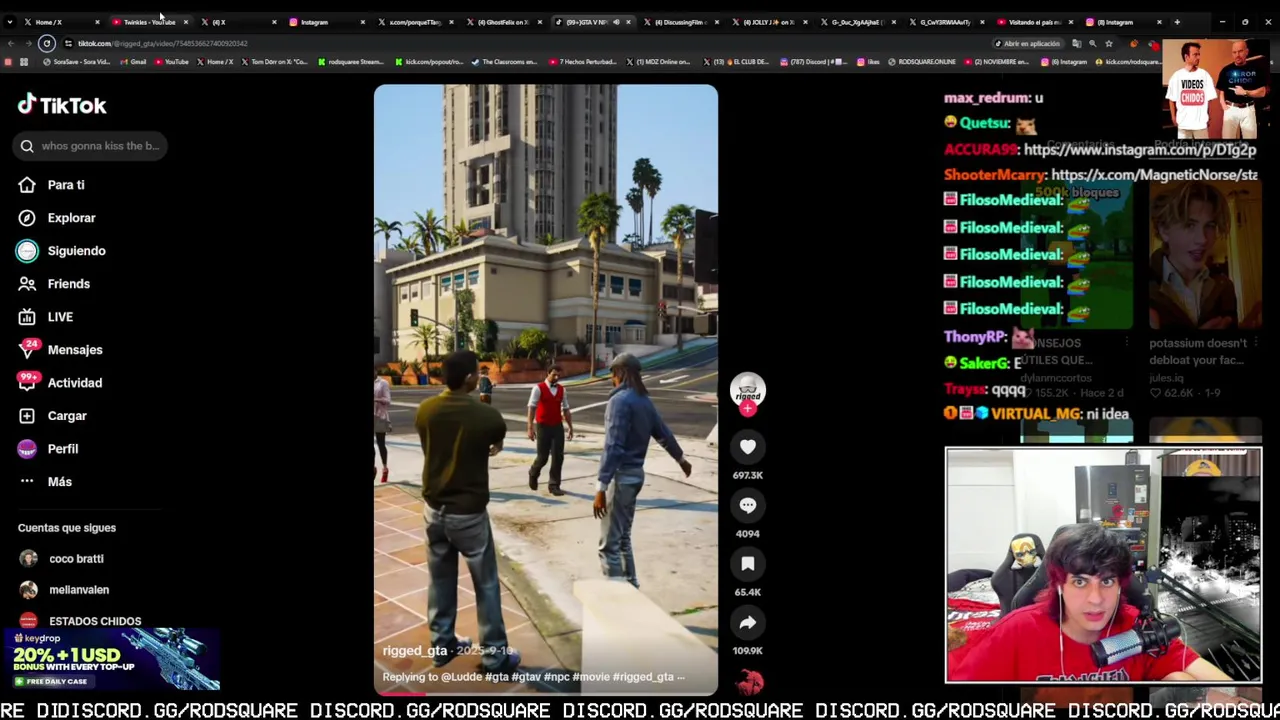Image resolution: width=1280 pixels, height=720 pixels.
Task: Open kick.com/popout bookmark
Action: click(x=428, y=62)
